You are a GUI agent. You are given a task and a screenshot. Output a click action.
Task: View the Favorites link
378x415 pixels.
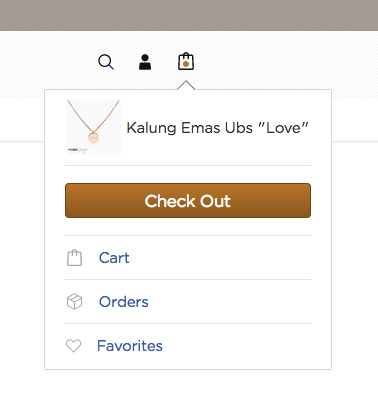(130, 346)
